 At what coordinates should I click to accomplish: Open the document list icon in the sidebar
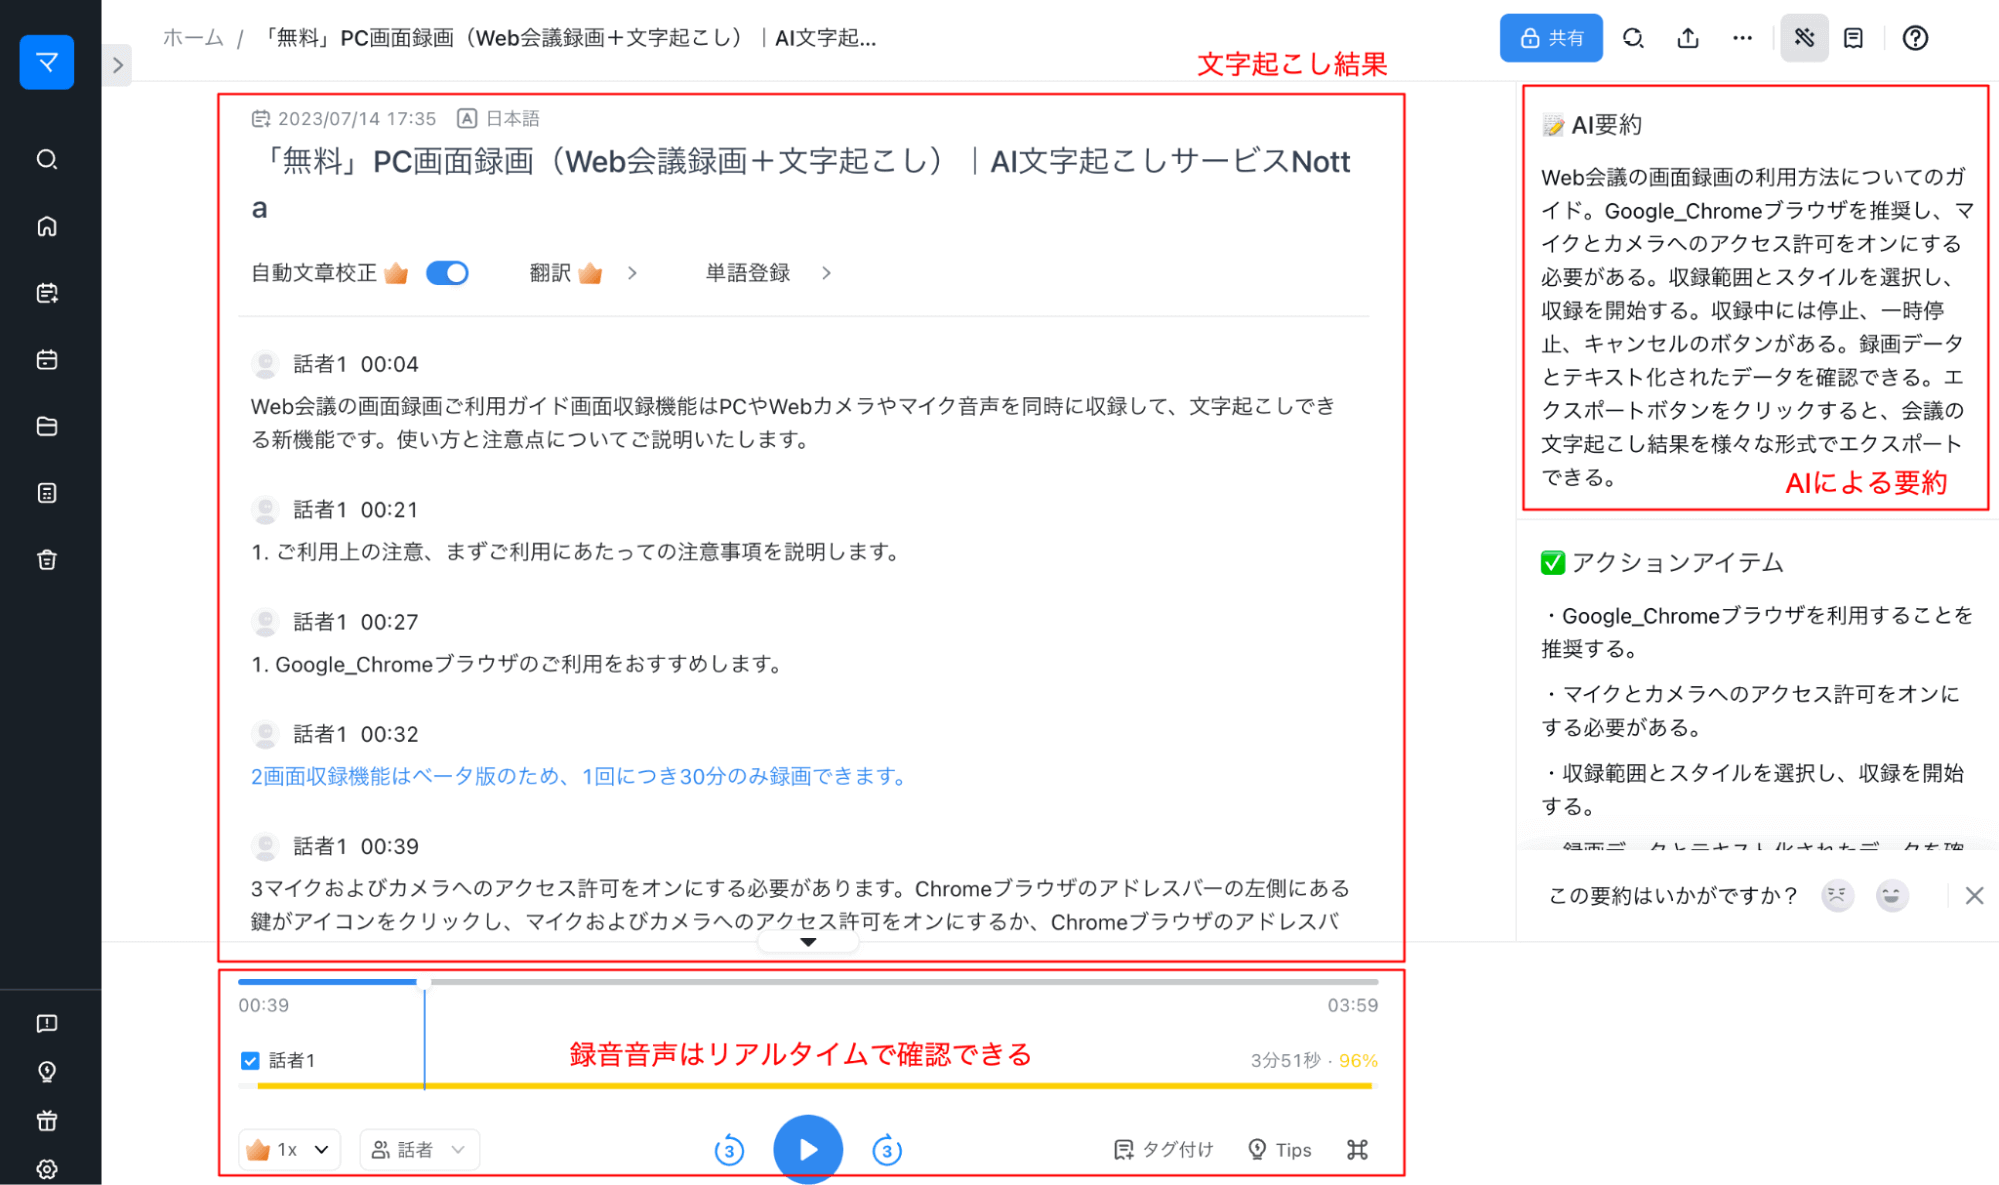pyautogui.click(x=47, y=493)
